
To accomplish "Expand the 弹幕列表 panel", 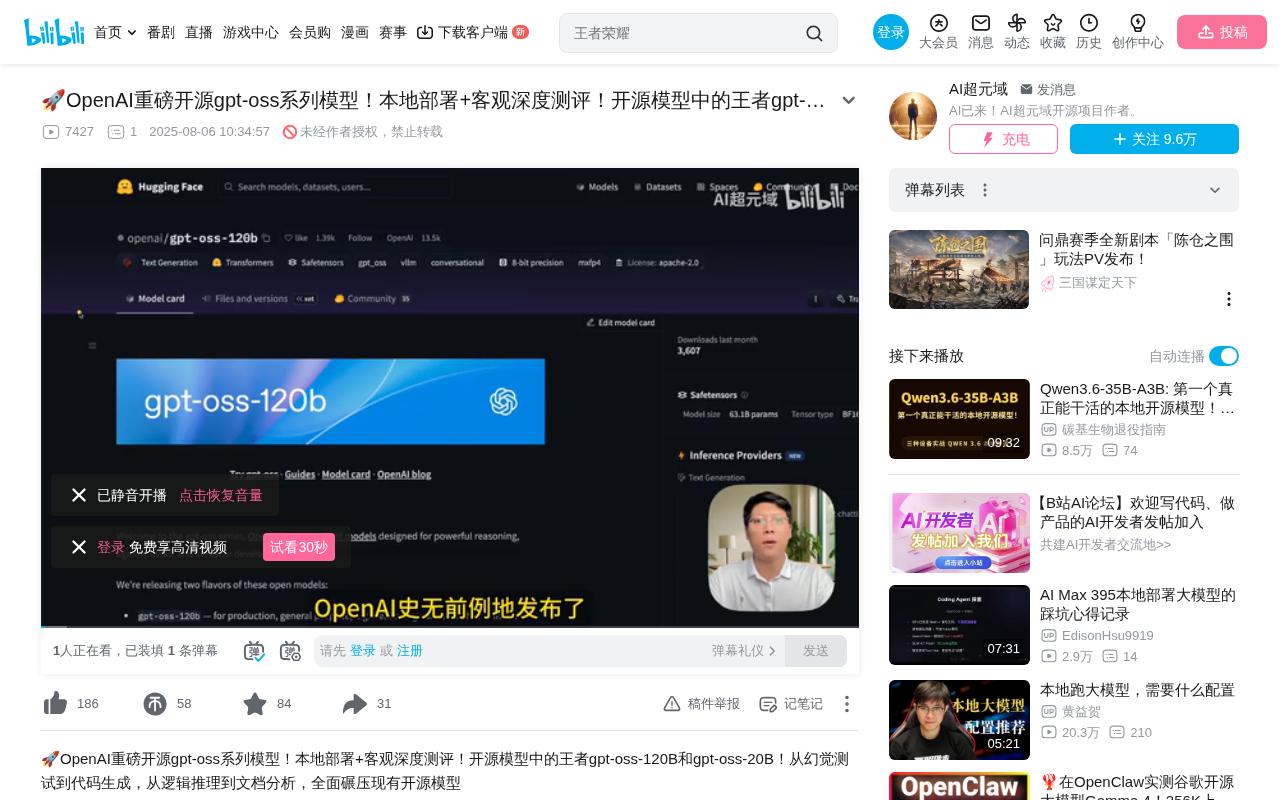I will (x=1215, y=190).
